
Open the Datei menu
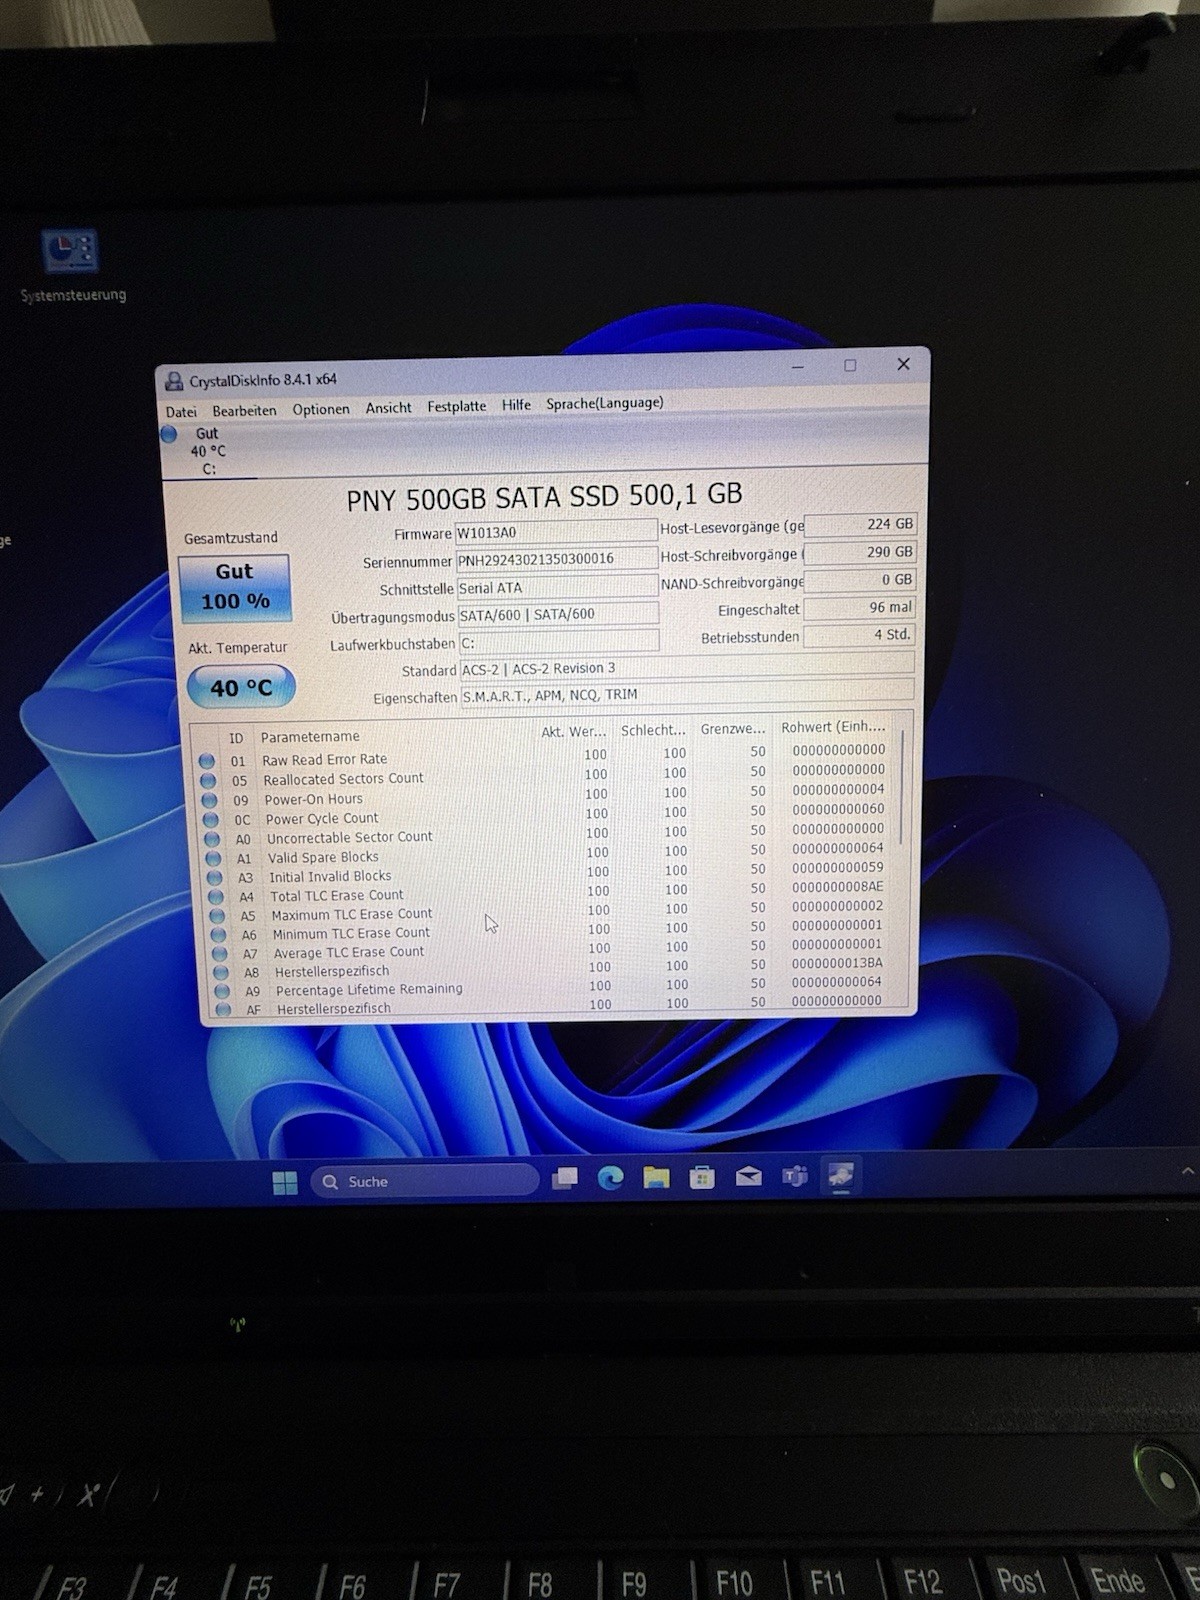click(x=181, y=411)
